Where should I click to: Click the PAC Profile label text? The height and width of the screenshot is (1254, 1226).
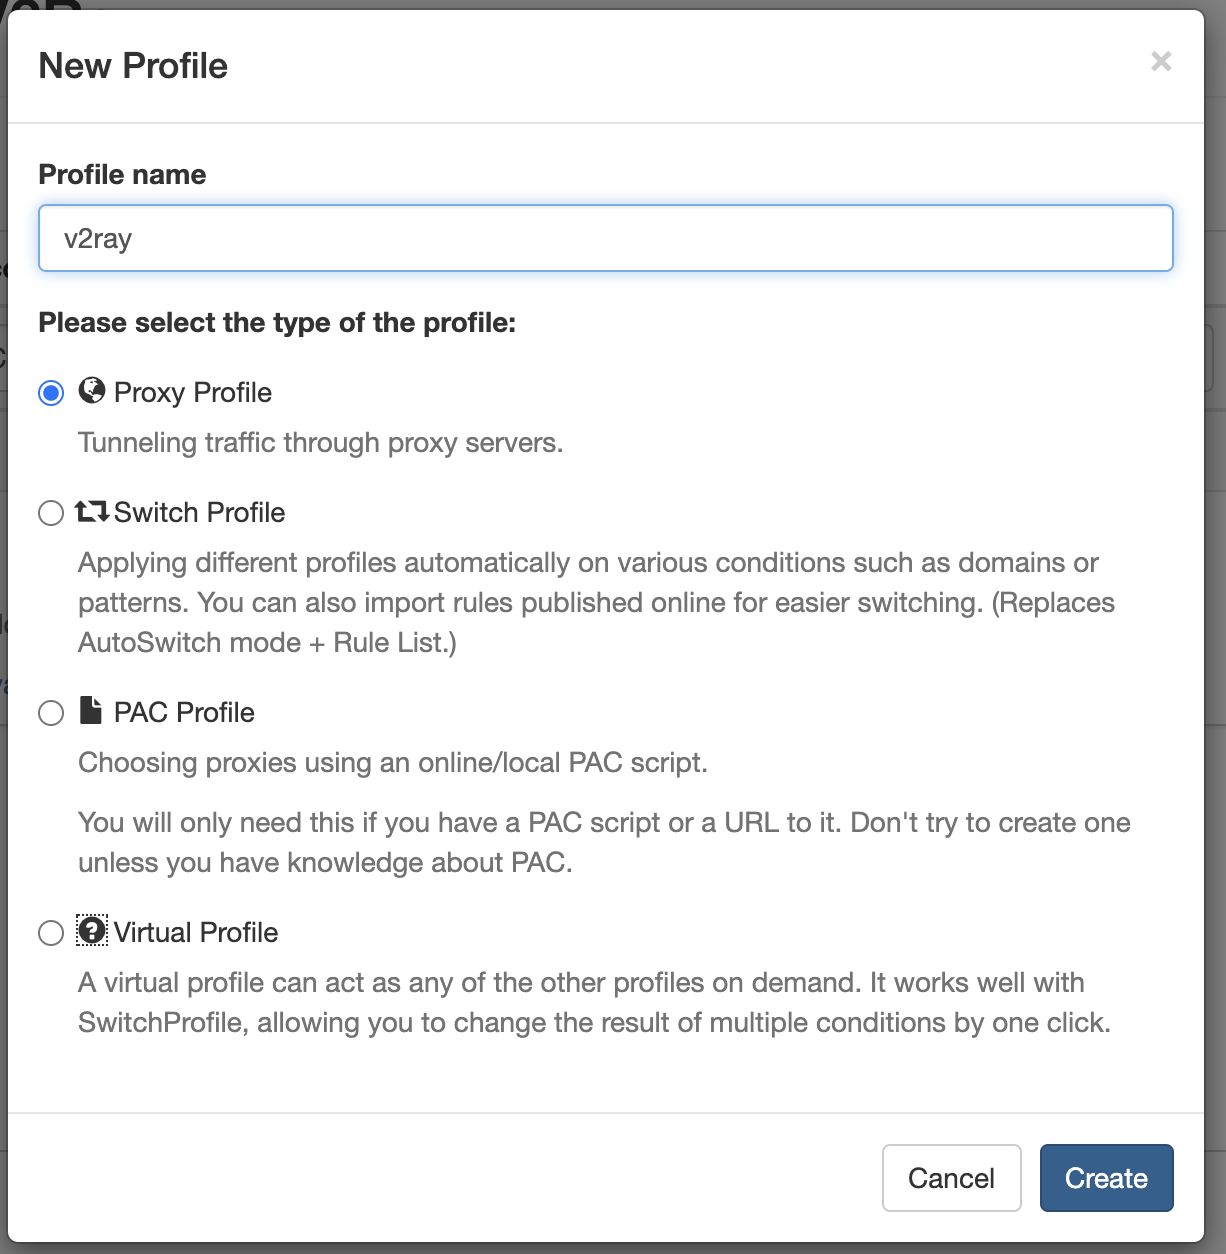(184, 712)
